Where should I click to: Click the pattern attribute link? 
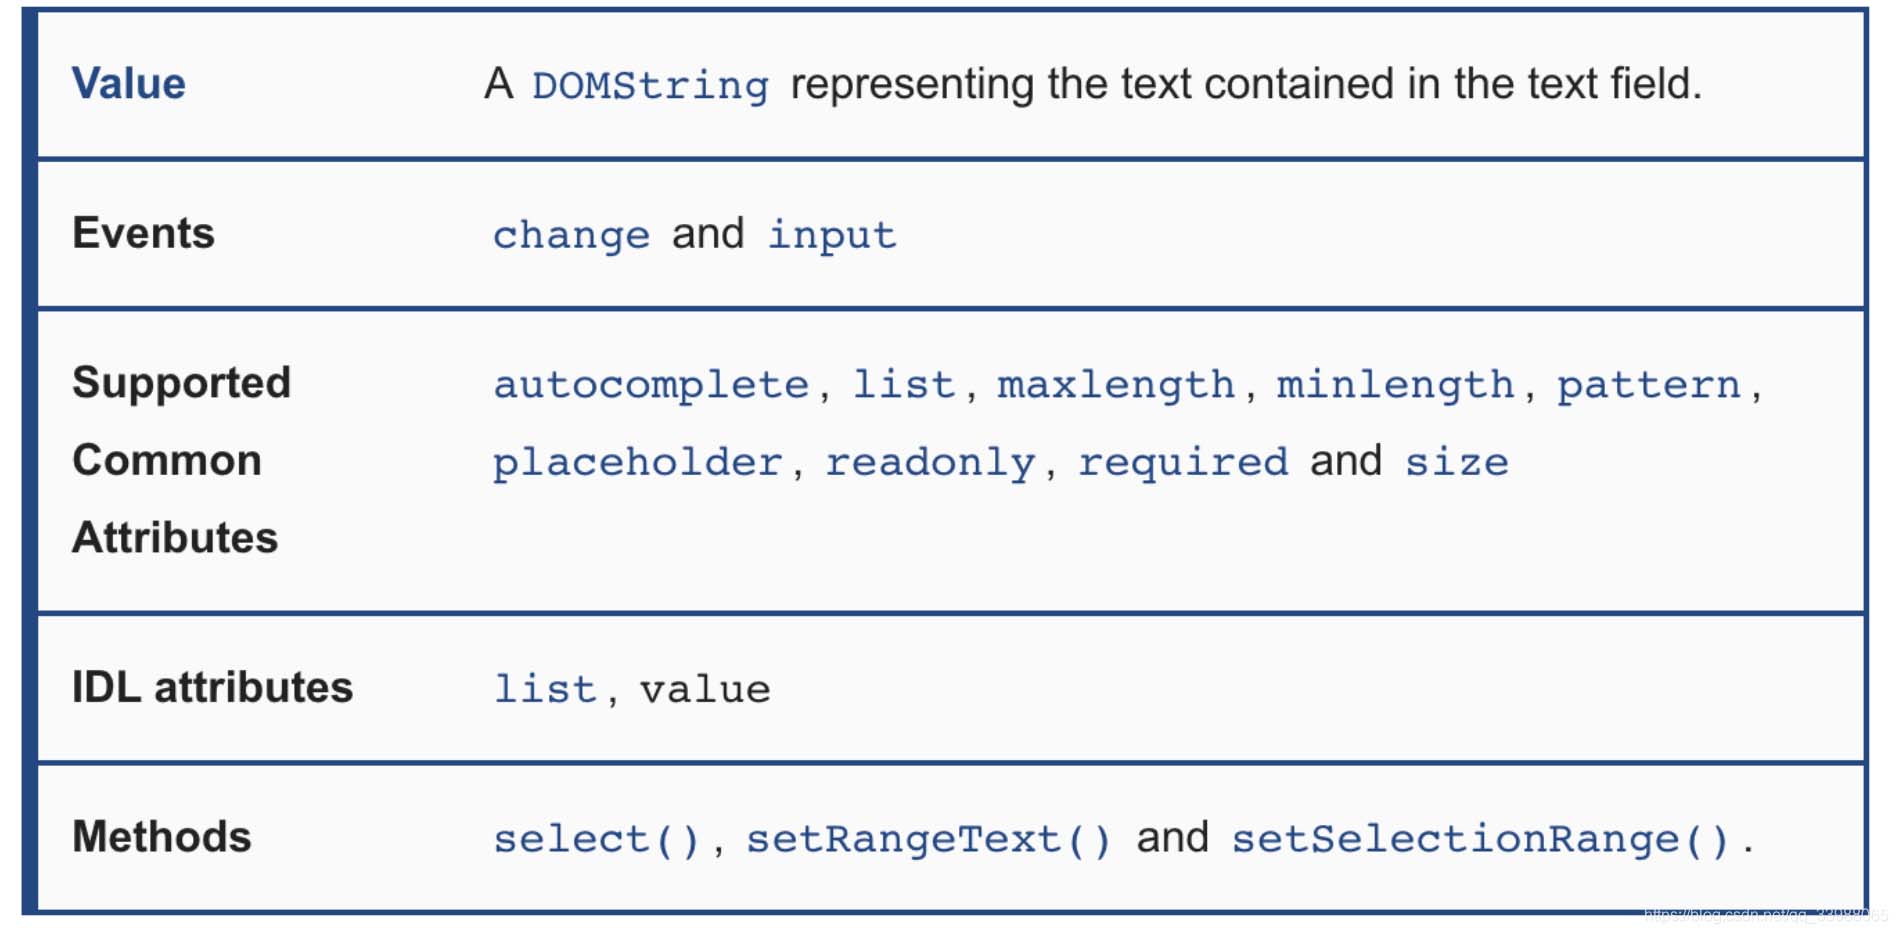click(1649, 386)
